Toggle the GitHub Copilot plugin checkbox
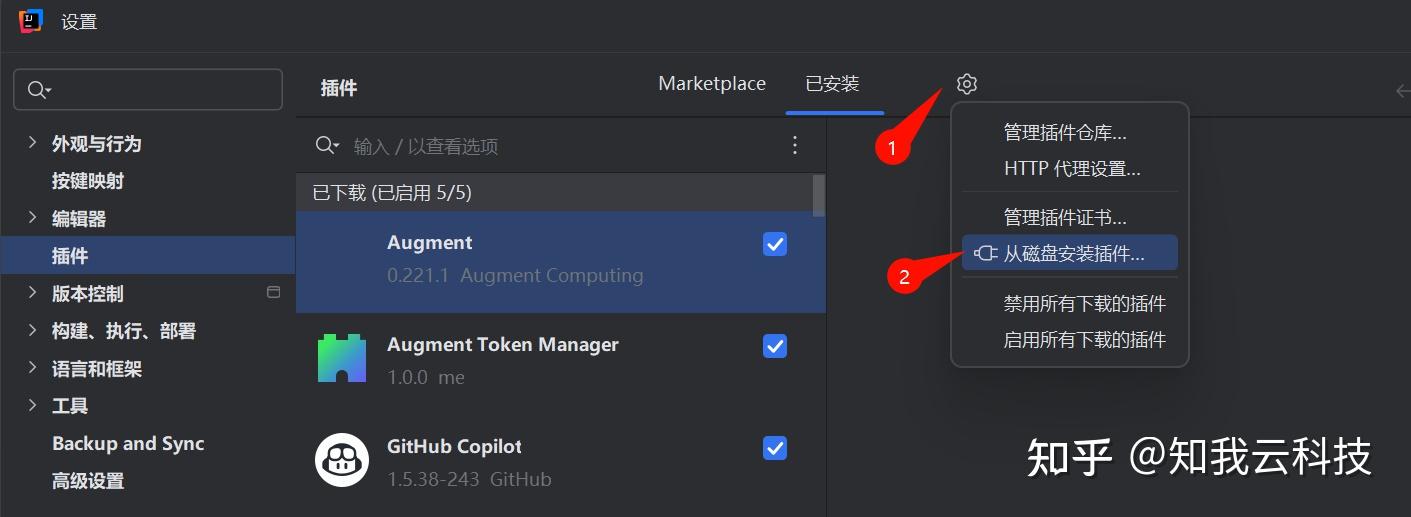 775,448
